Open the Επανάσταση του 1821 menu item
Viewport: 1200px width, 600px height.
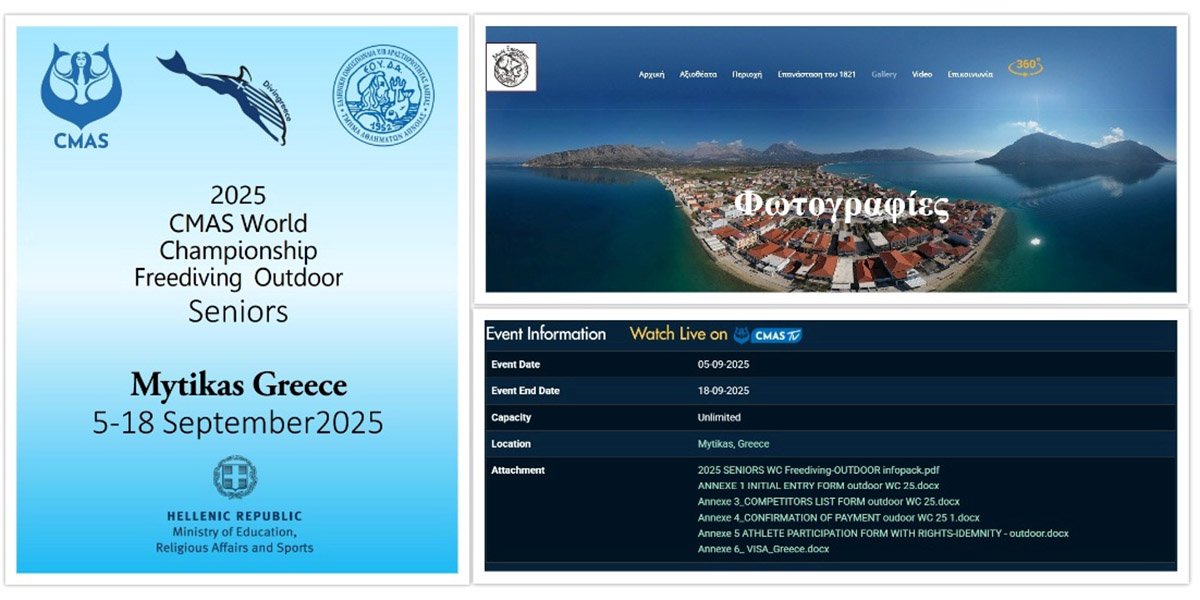coord(818,74)
